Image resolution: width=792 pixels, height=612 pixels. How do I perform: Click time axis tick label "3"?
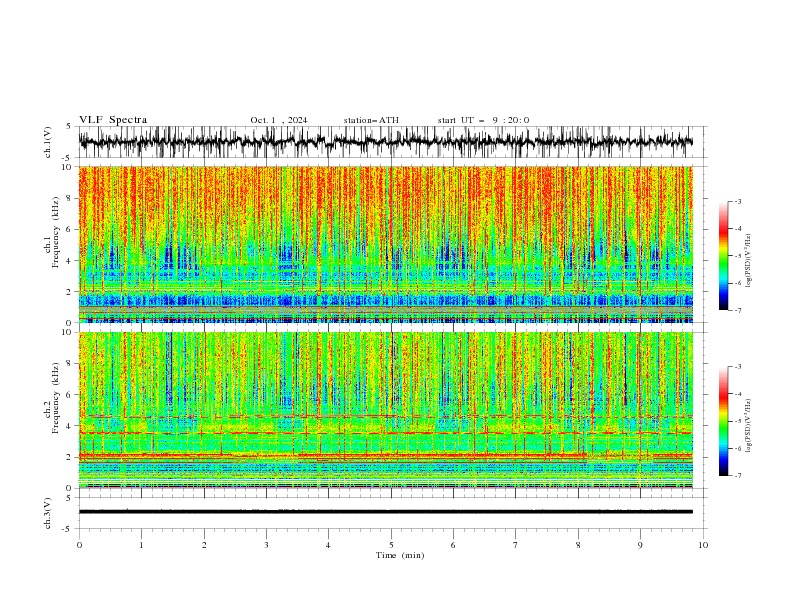266,545
